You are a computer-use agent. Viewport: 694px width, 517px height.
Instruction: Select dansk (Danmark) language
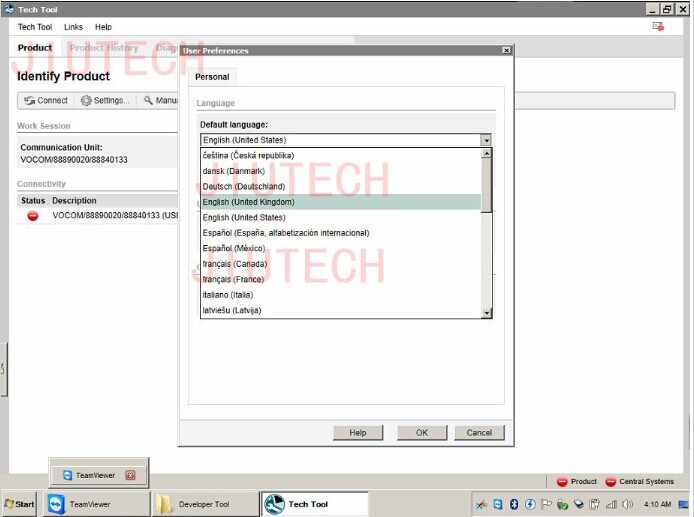[x=340, y=171]
